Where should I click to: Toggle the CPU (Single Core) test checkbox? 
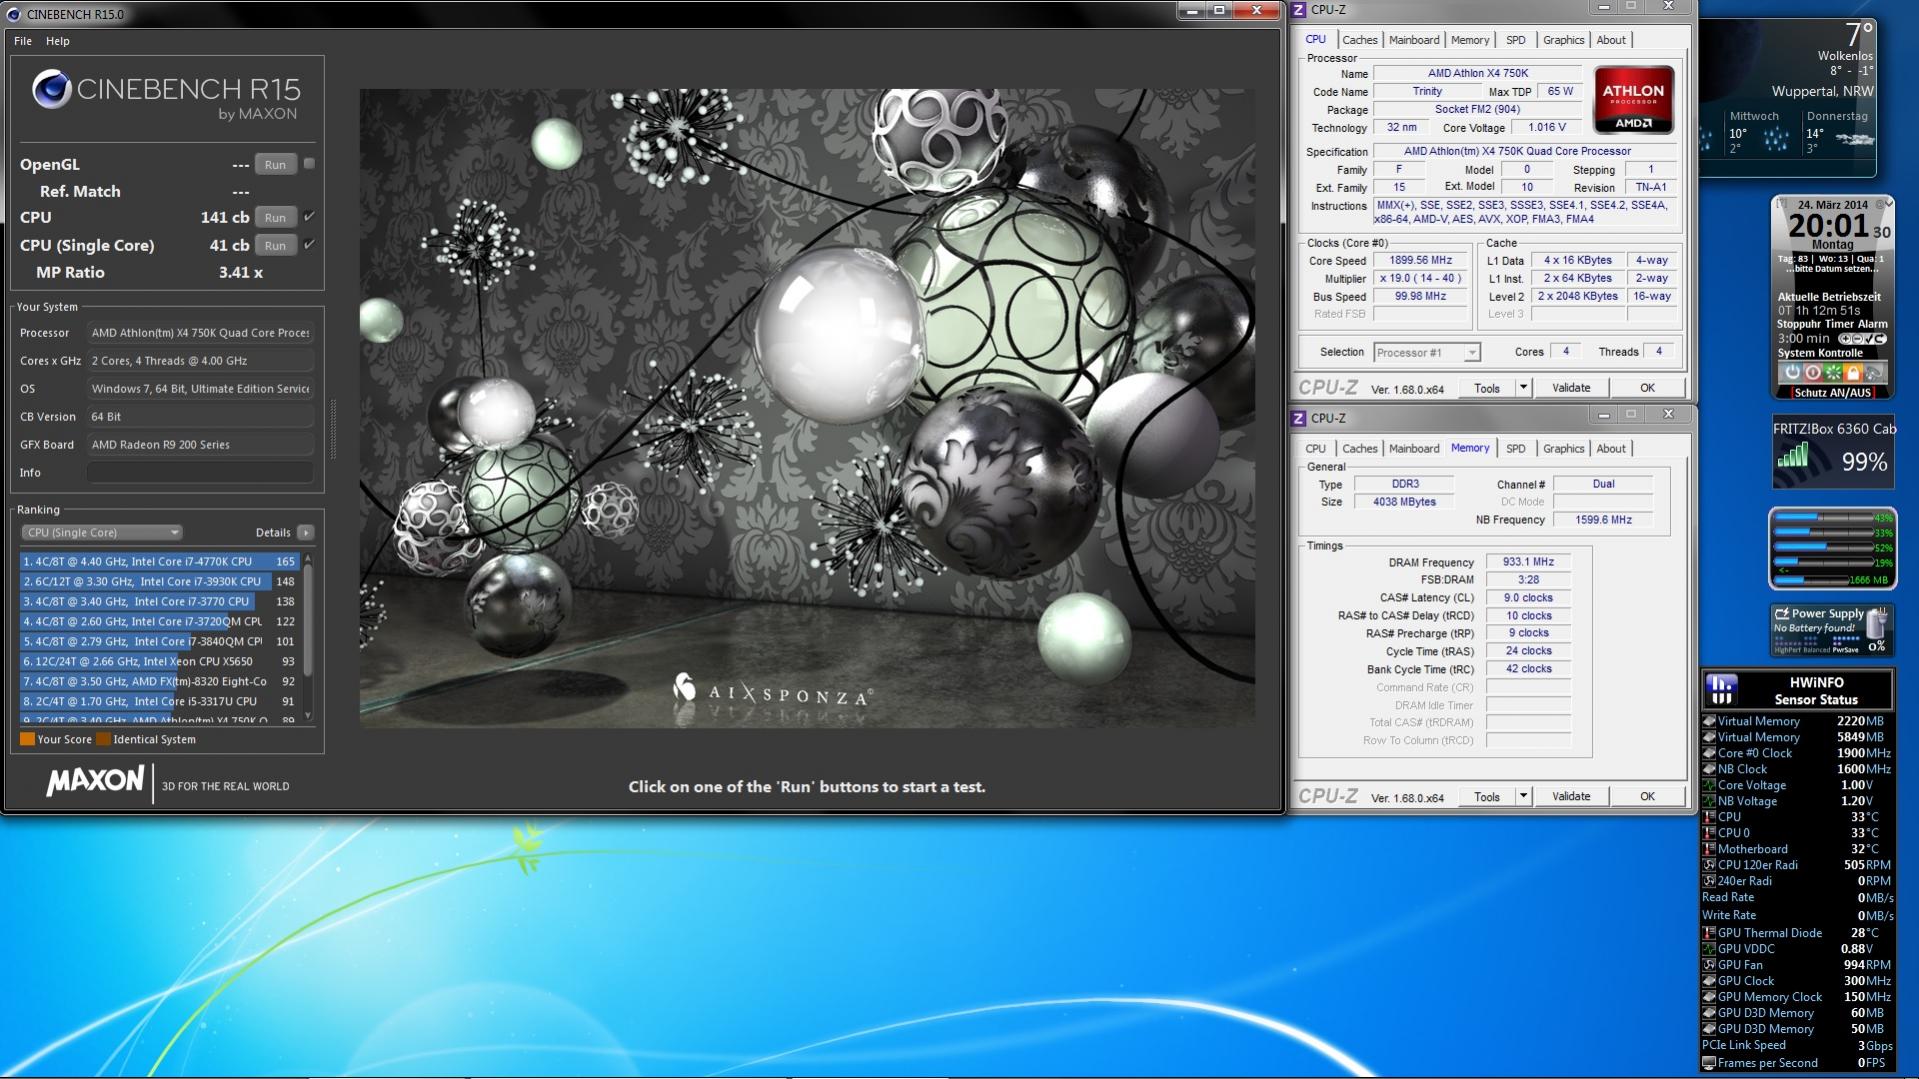pyautogui.click(x=309, y=245)
